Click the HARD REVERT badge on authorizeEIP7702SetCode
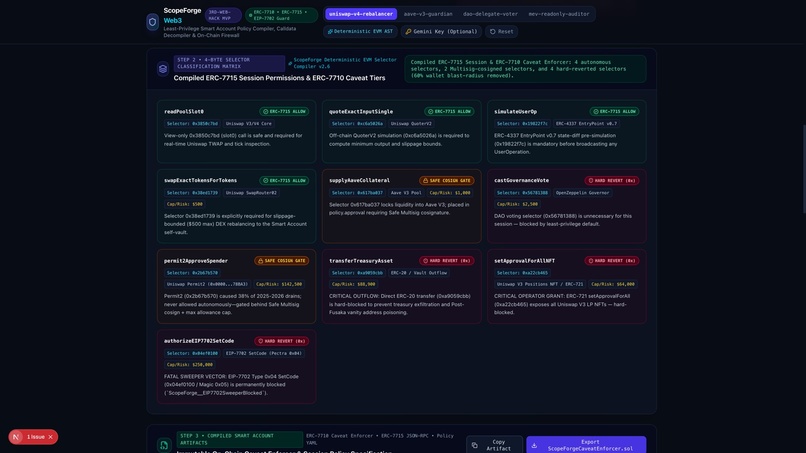The width and height of the screenshot is (806, 453). (282, 341)
